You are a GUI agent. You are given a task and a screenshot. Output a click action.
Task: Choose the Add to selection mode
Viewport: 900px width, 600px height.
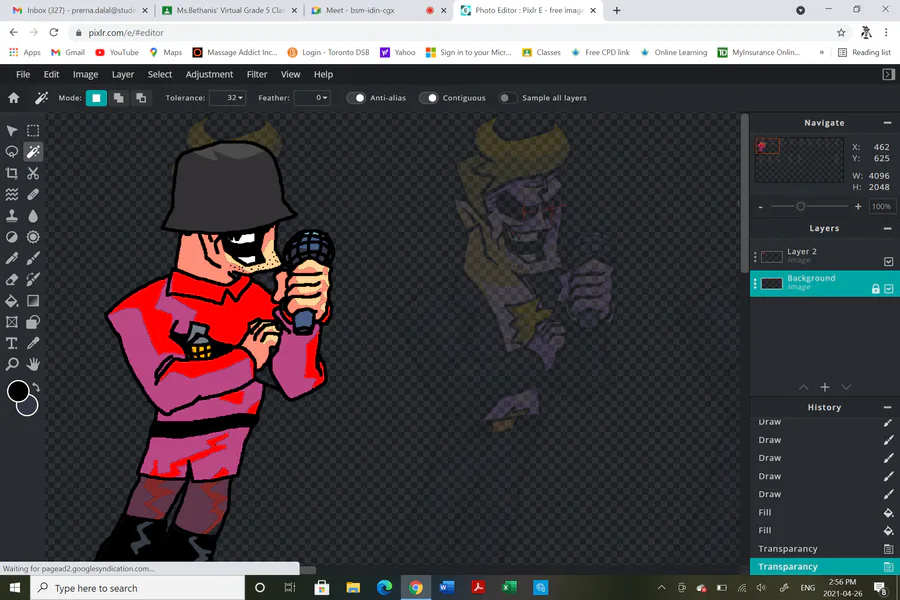(119, 98)
